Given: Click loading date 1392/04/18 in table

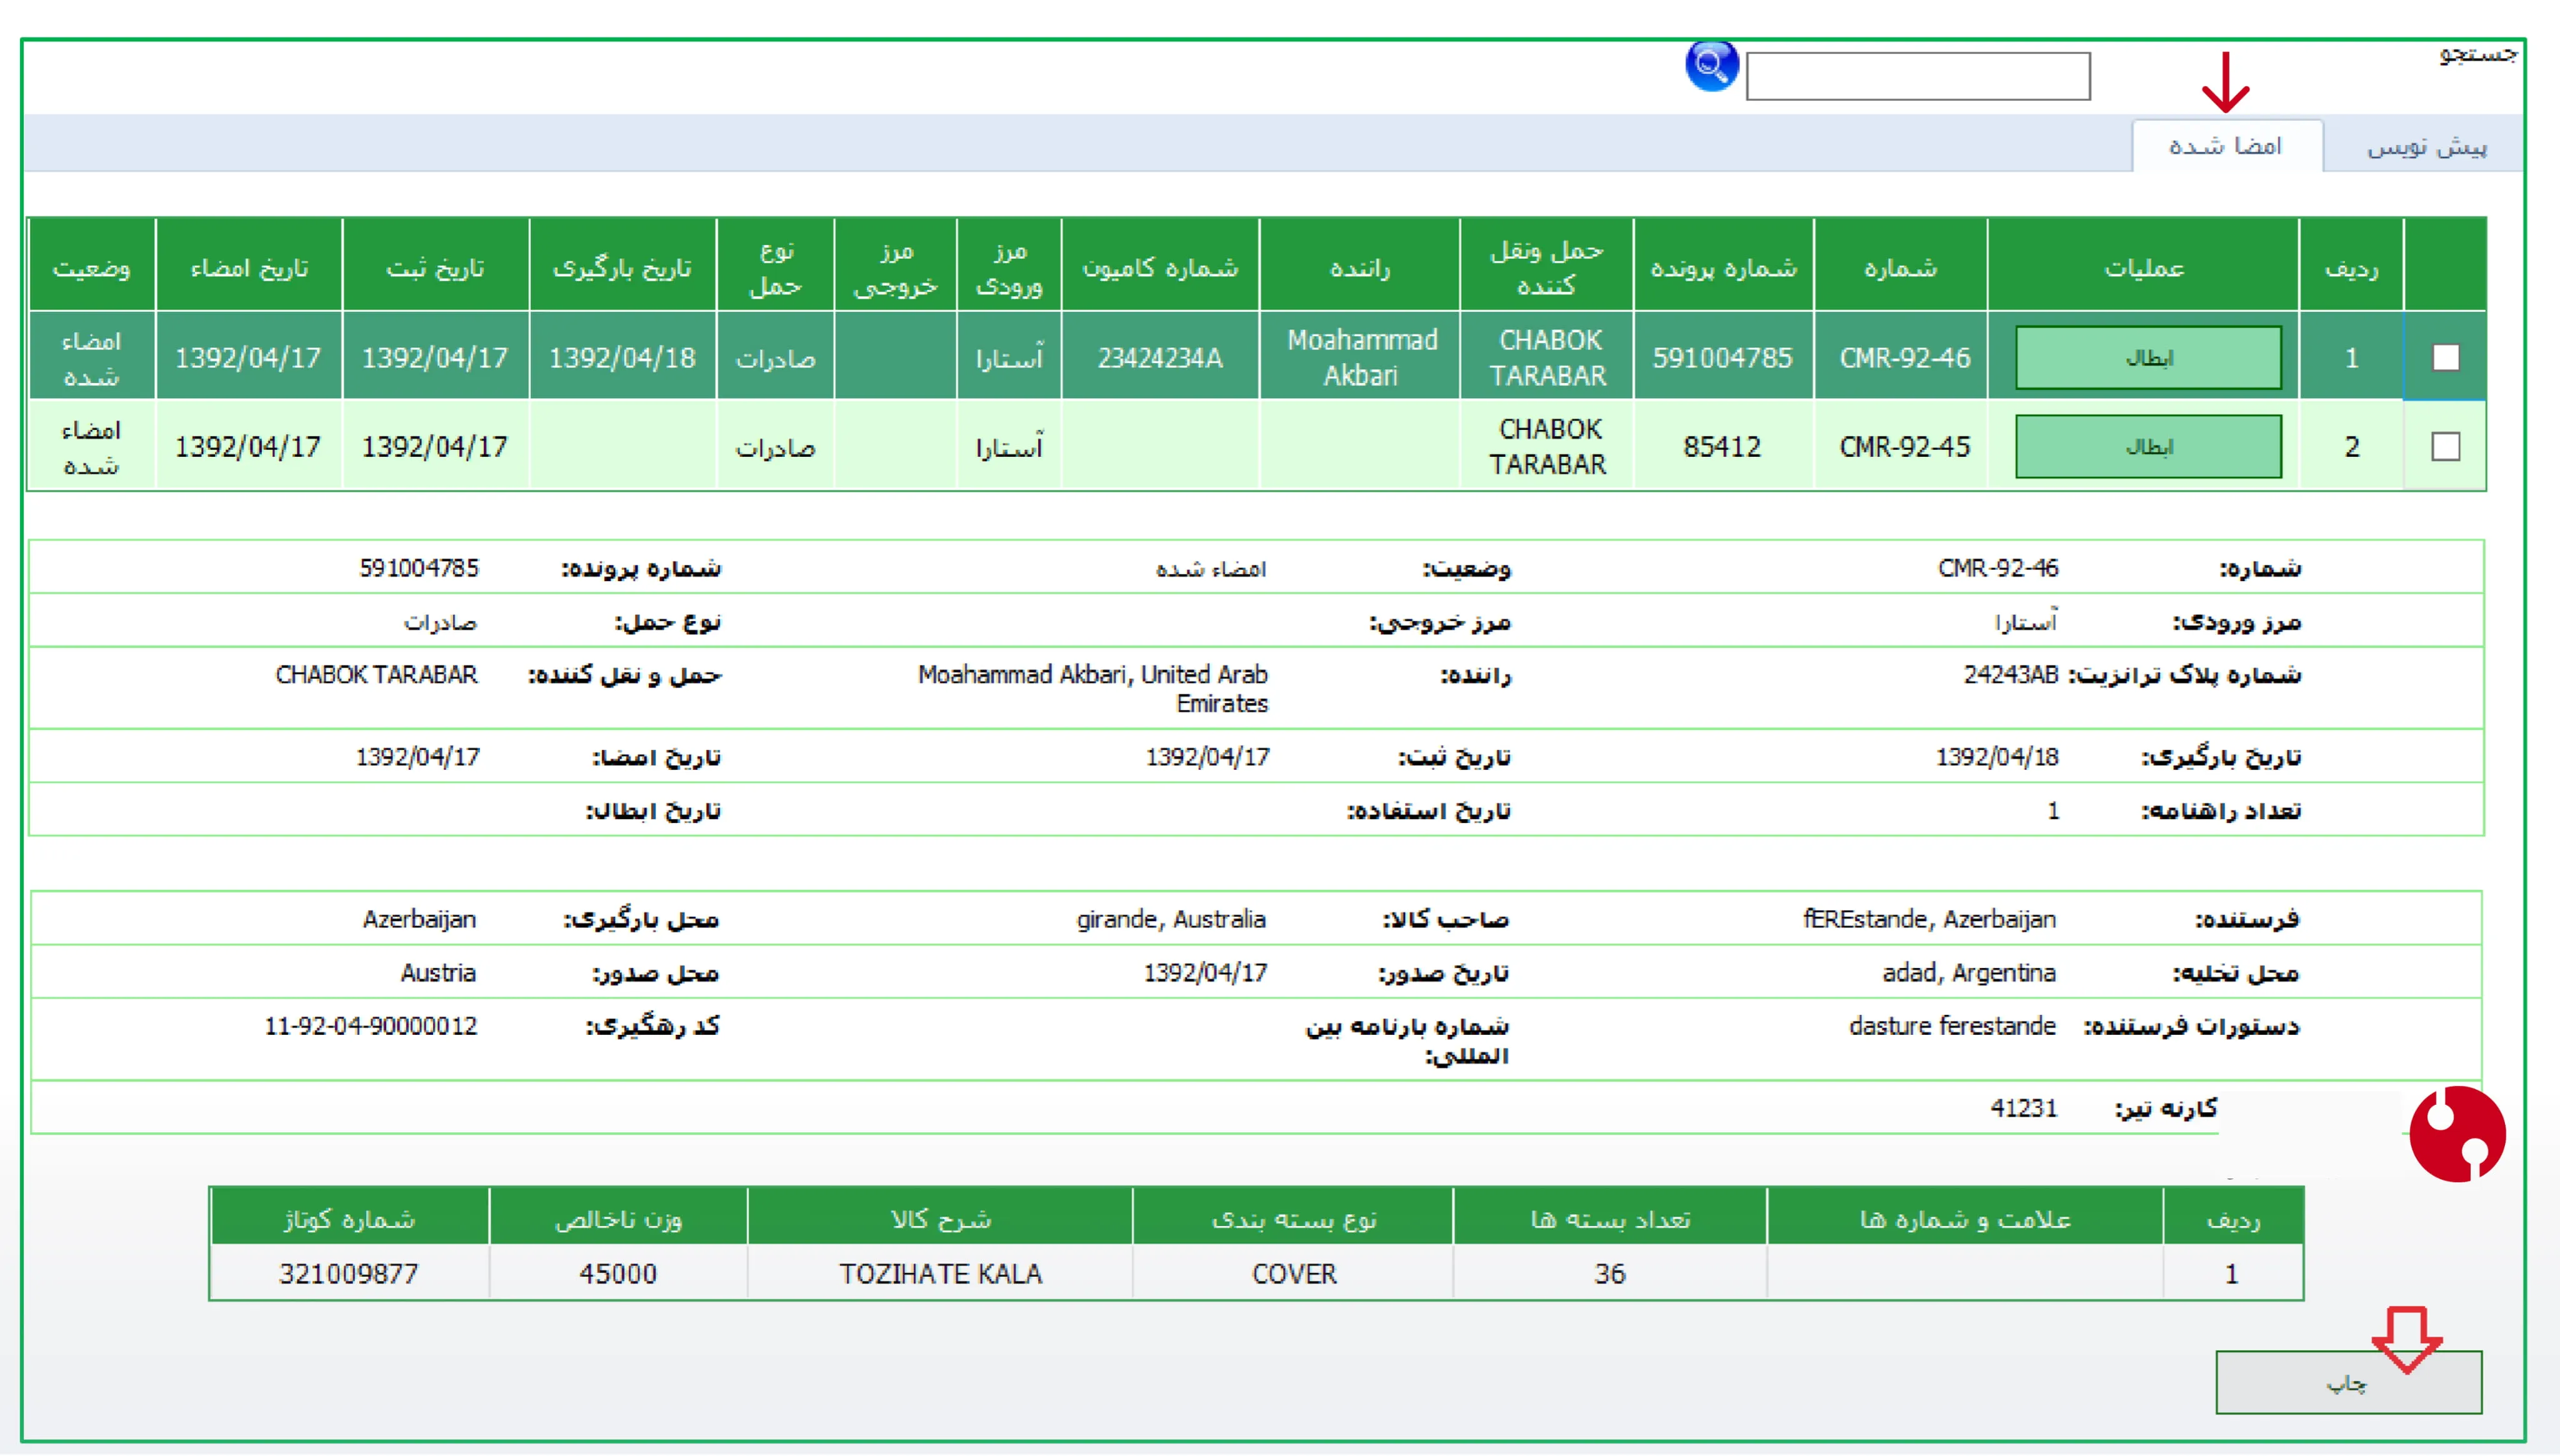Looking at the screenshot, I should [x=622, y=357].
